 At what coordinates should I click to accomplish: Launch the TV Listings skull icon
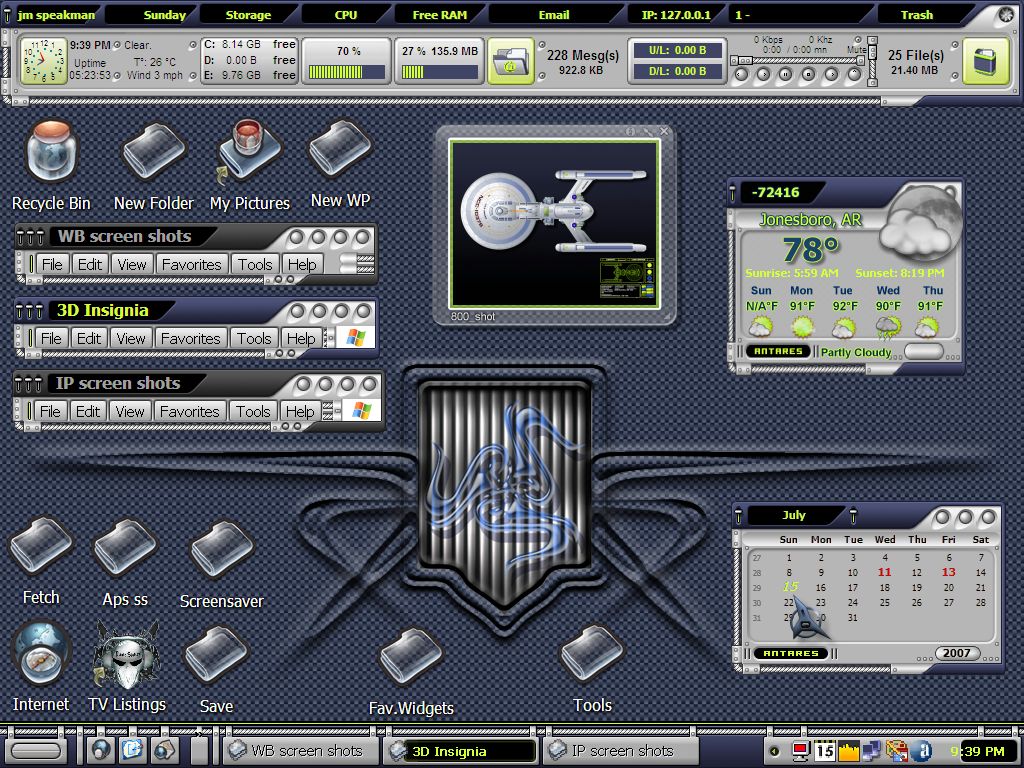click(x=127, y=655)
